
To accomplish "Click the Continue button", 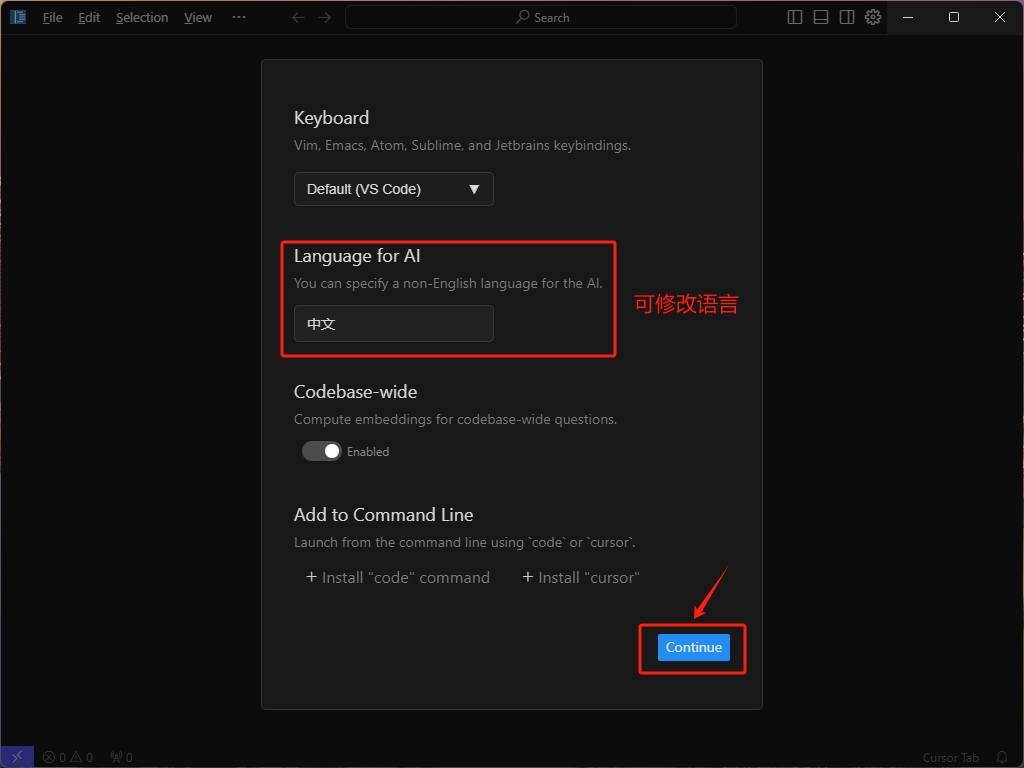I will [x=694, y=648].
